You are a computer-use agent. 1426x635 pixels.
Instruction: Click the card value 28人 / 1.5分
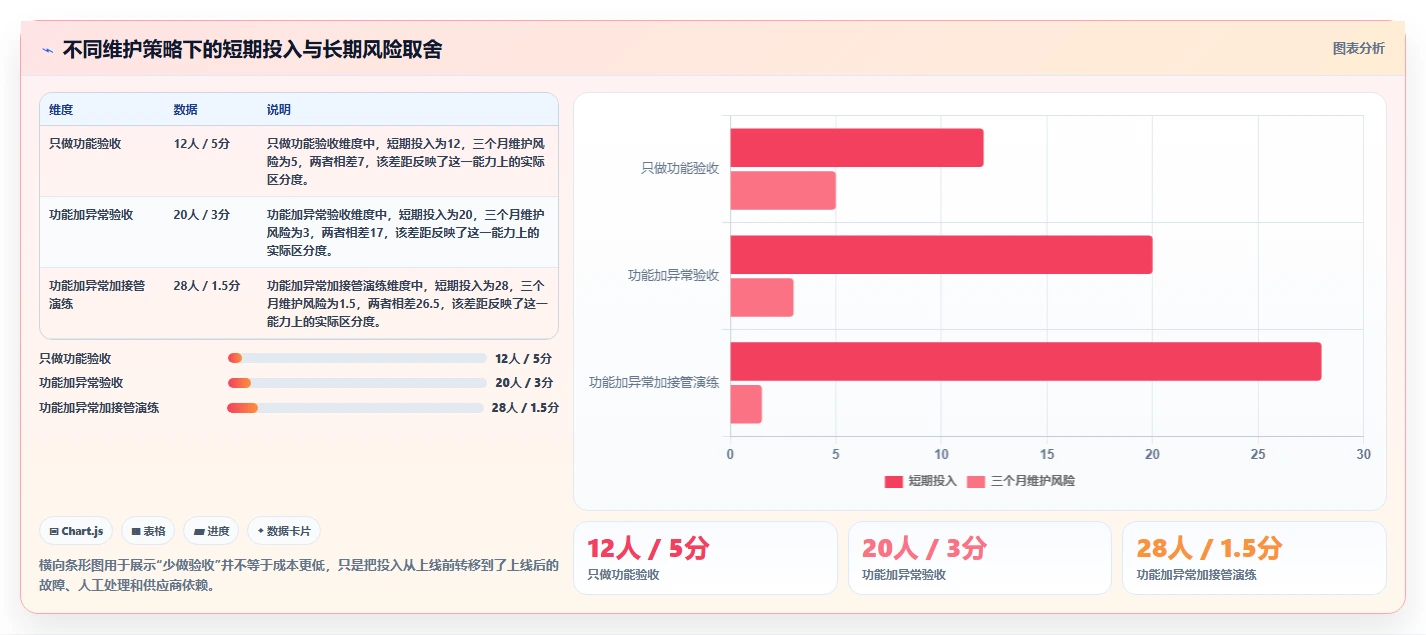[x=1209, y=548]
